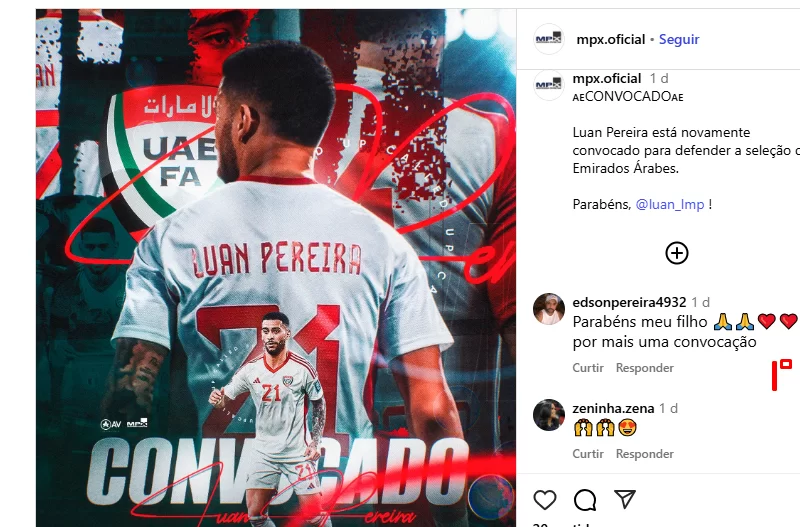Open the 1 d timestamp on edsonpereira4932's comment
Screen dimensions: 800x527
(x=701, y=303)
